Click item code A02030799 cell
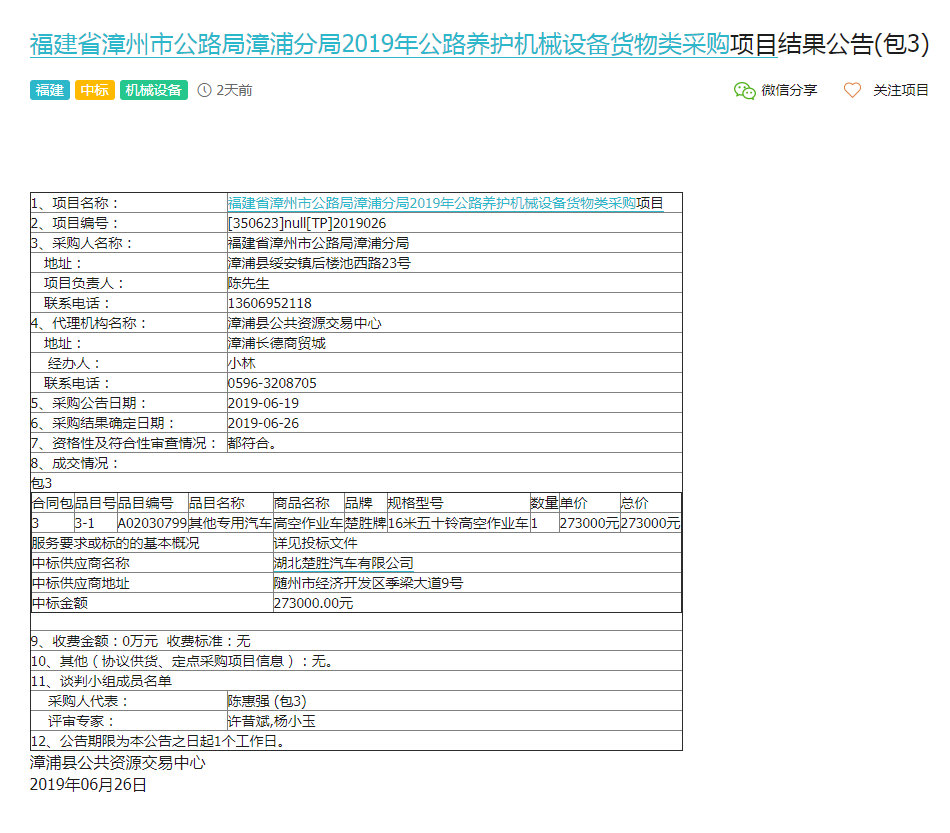This screenshot has width=950, height=833. click(152, 523)
